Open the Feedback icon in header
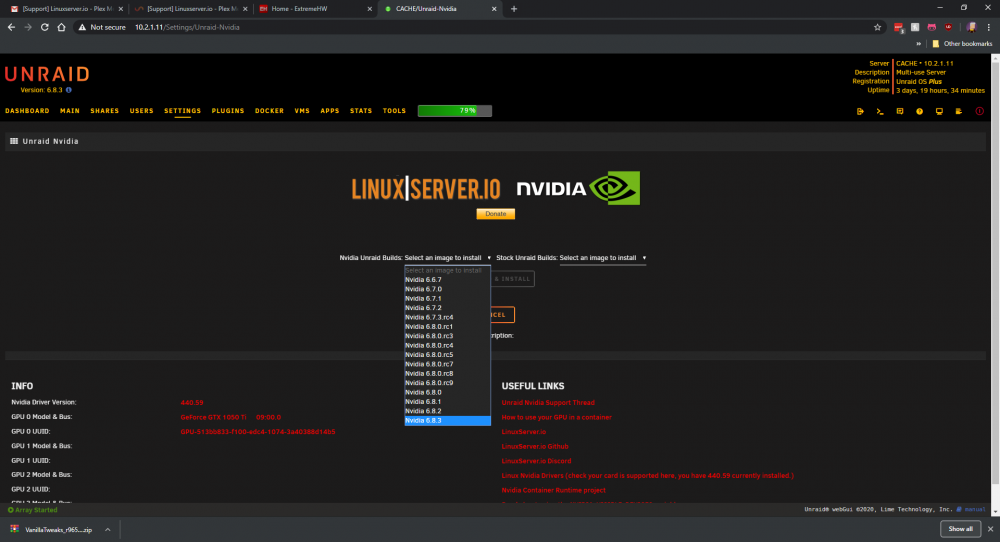Image resolution: width=1000 pixels, height=542 pixels. click(x=899, y=112)
